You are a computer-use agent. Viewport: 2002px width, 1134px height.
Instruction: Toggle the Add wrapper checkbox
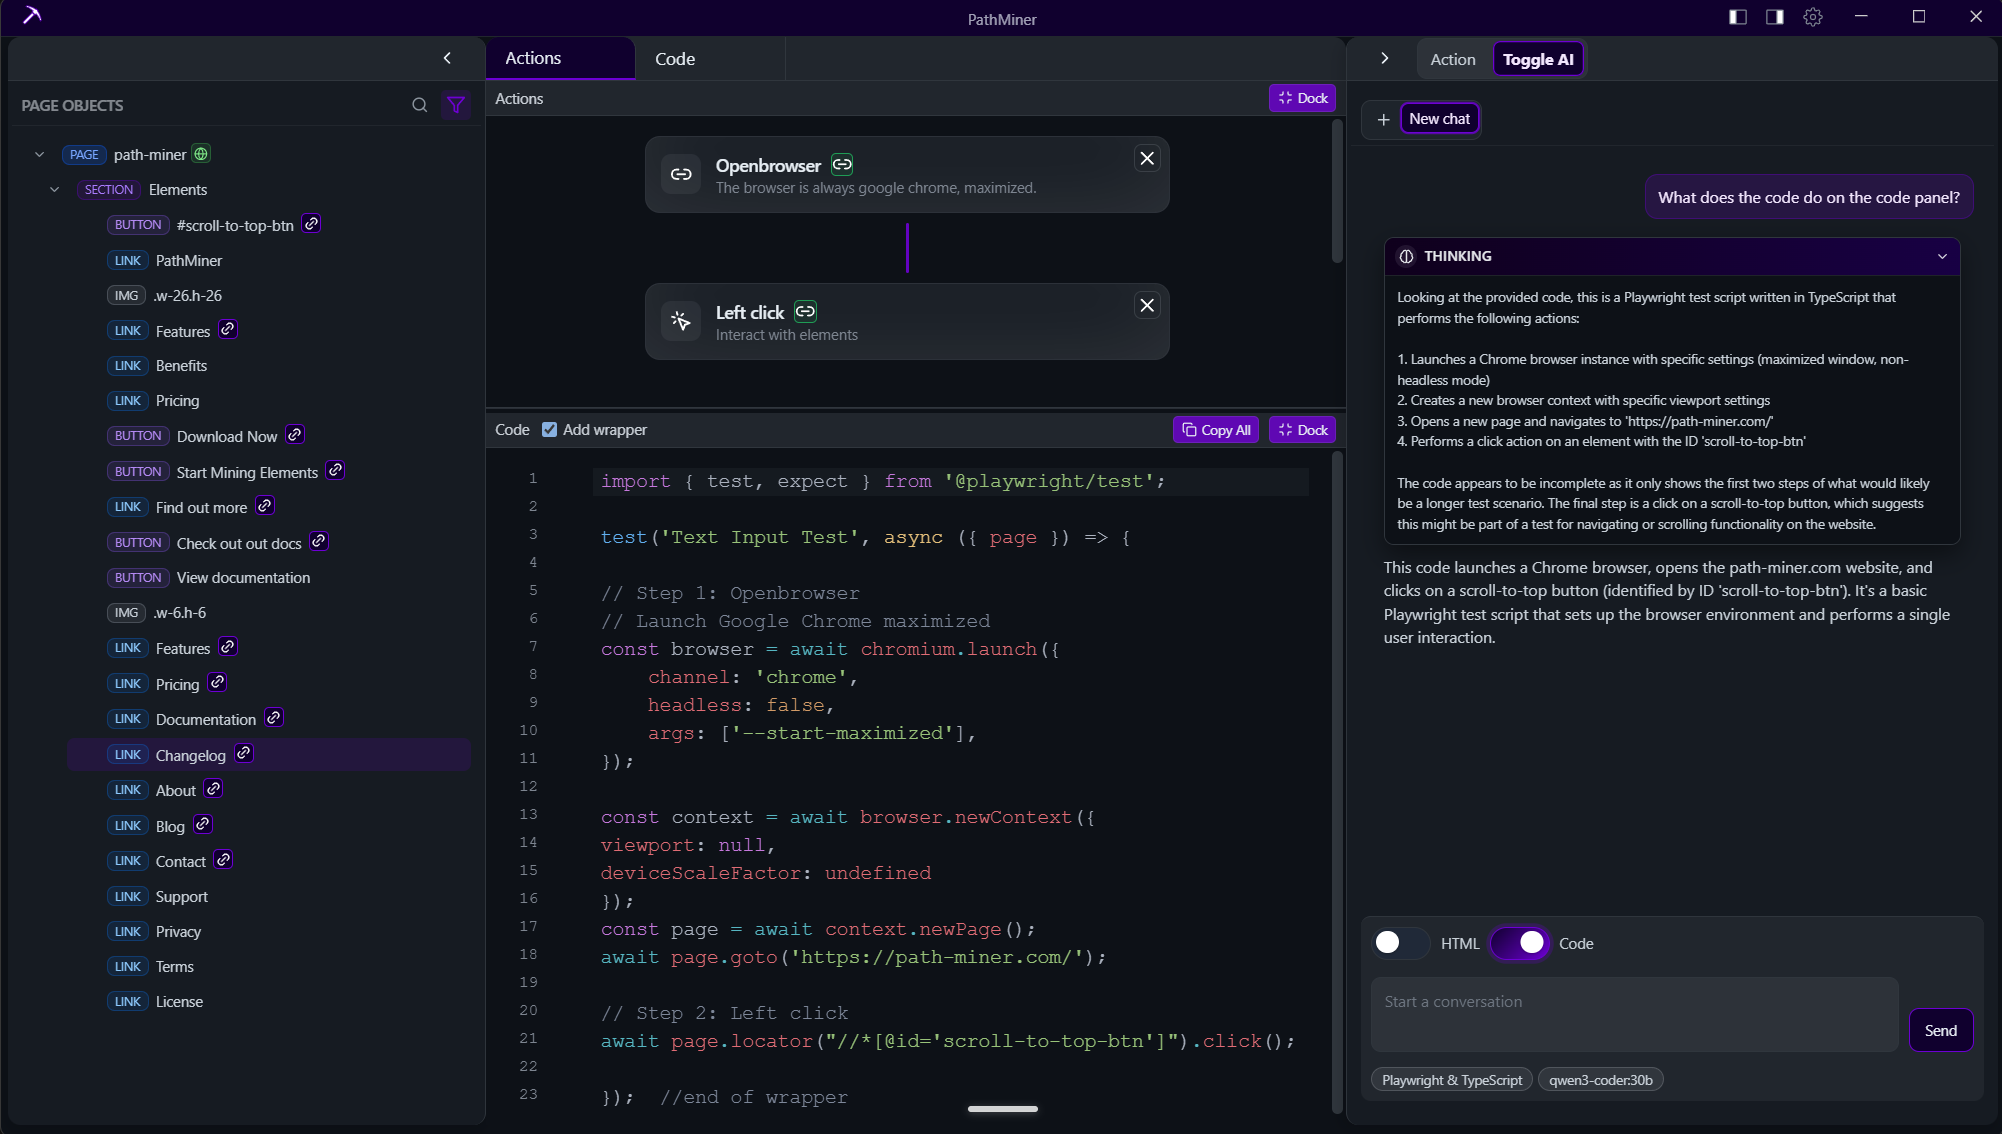point(549,429)
